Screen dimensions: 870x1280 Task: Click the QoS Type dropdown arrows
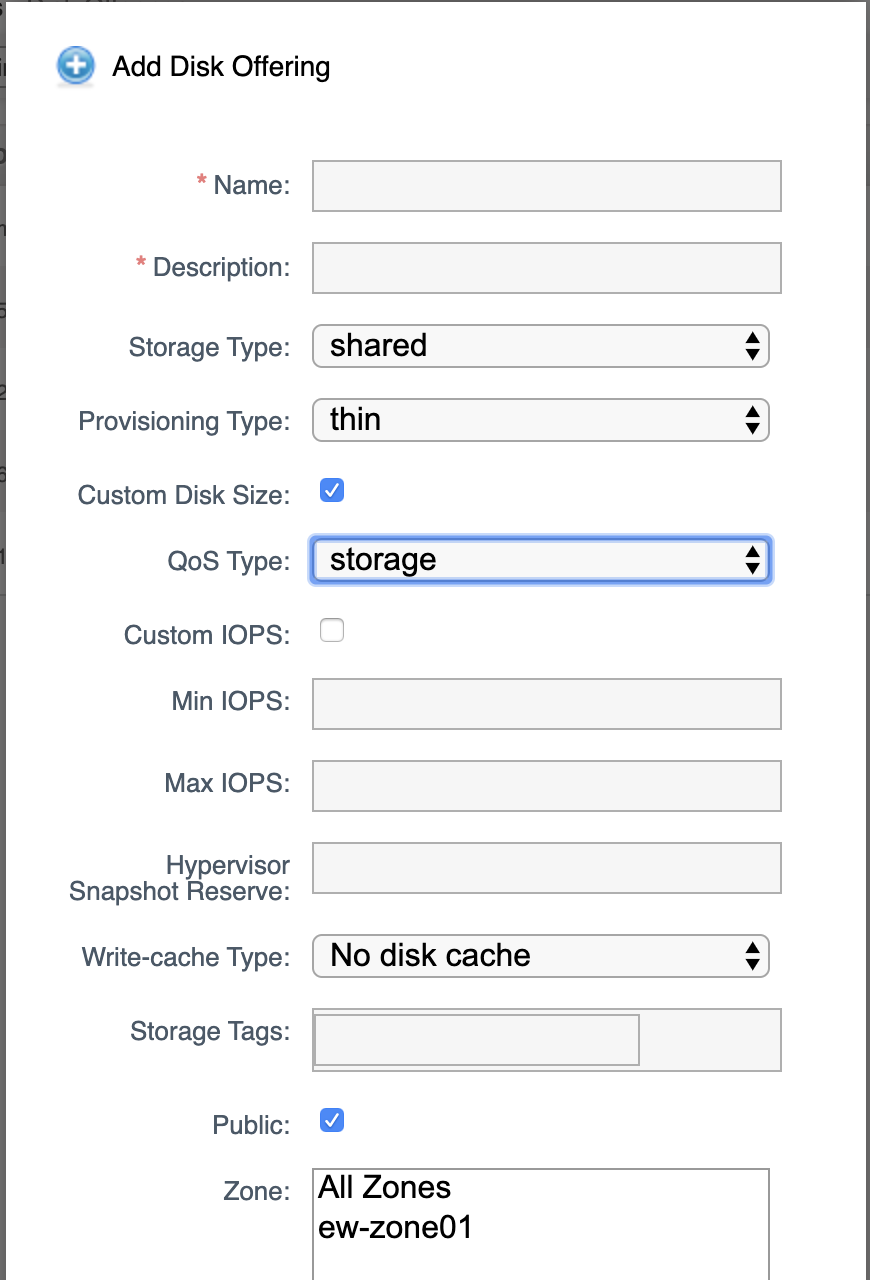tap(753, 561)
